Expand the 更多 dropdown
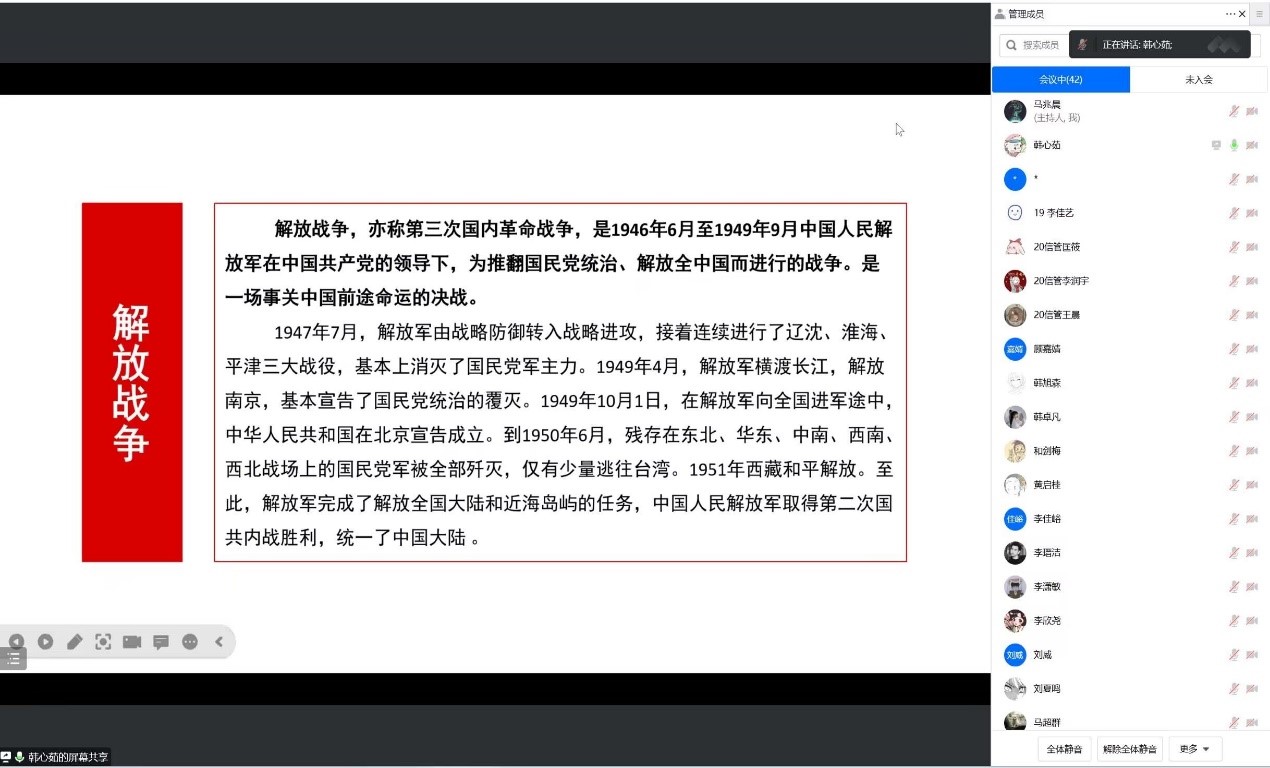Viewport: 1270px width, 768px height. 1195,749
